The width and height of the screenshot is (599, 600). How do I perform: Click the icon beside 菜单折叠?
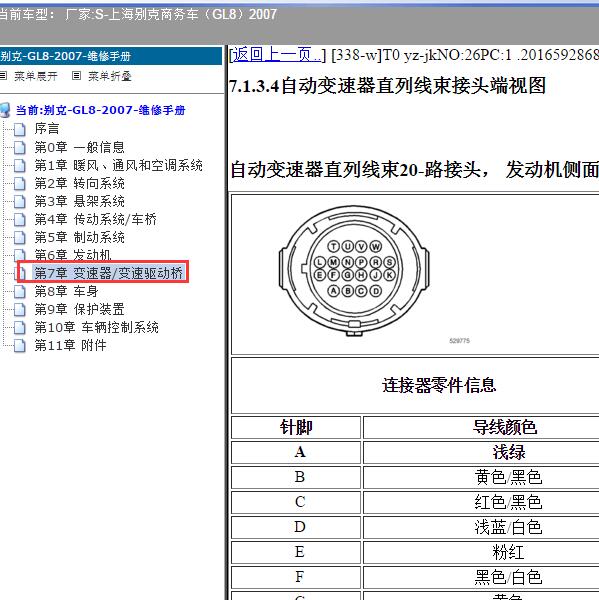point(76,76)
